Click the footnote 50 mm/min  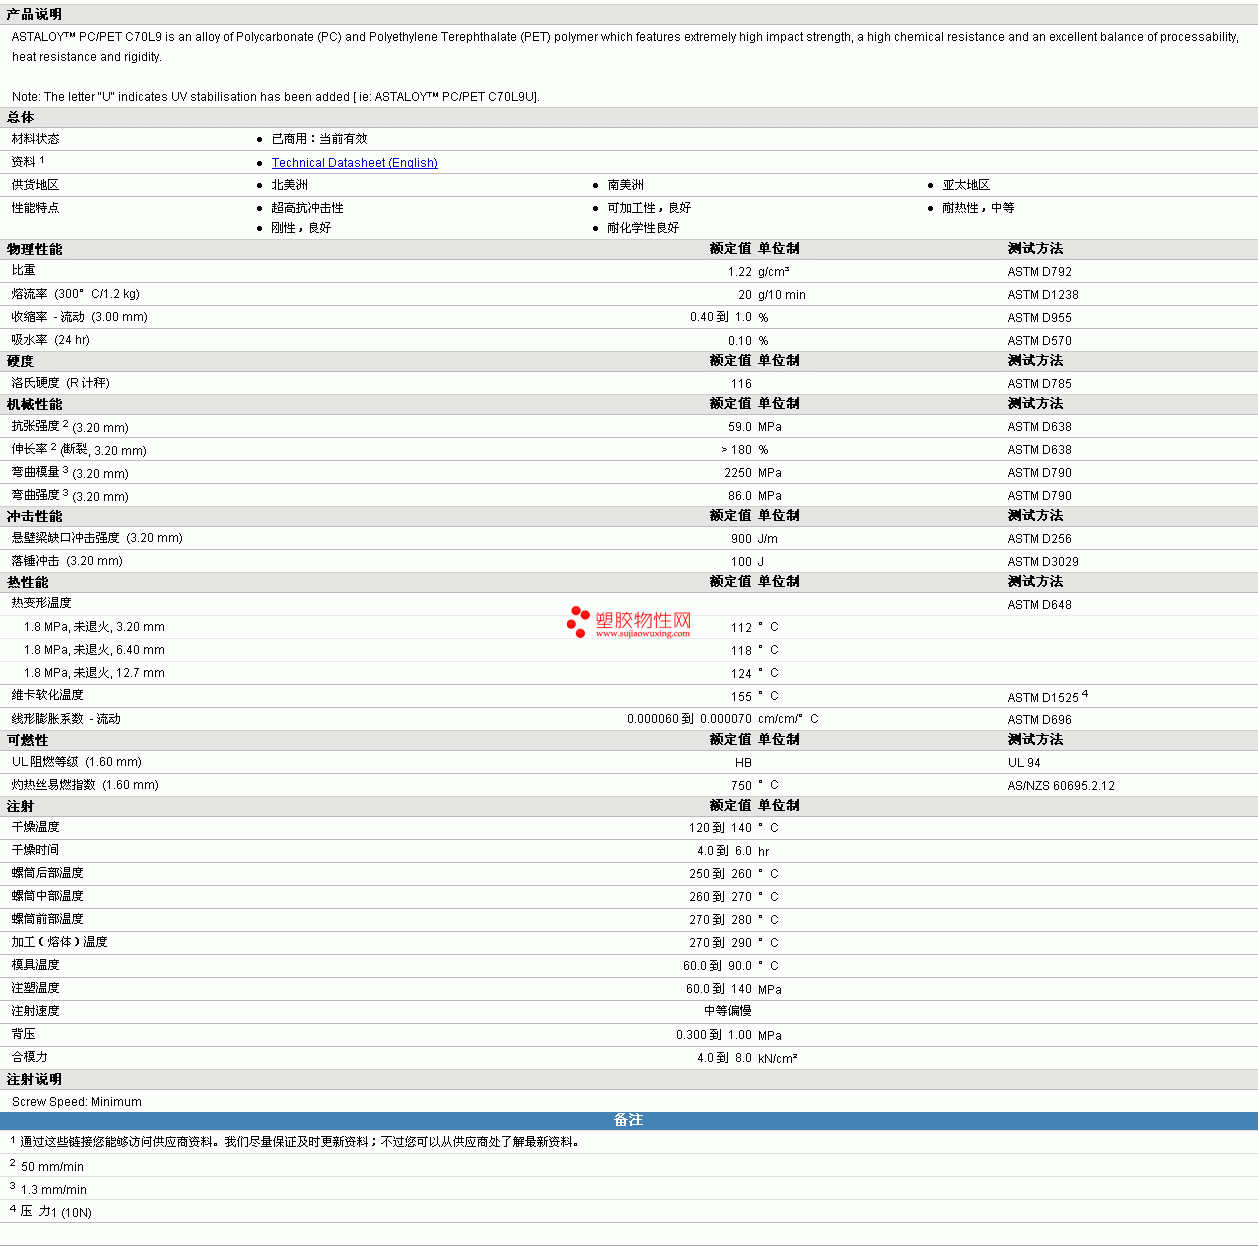[52, 1167]
